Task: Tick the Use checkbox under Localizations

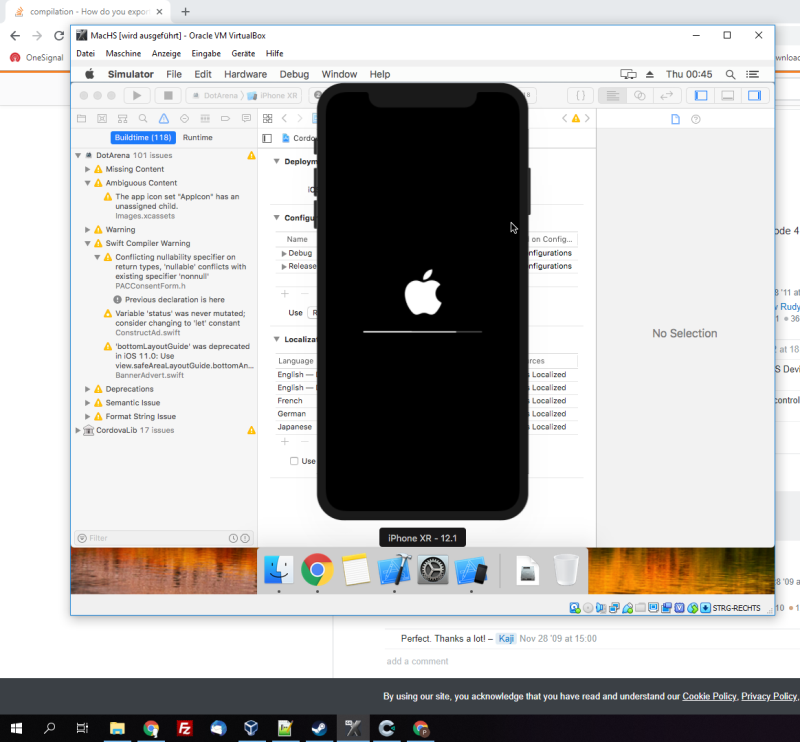Action: (x=294, y=461)
